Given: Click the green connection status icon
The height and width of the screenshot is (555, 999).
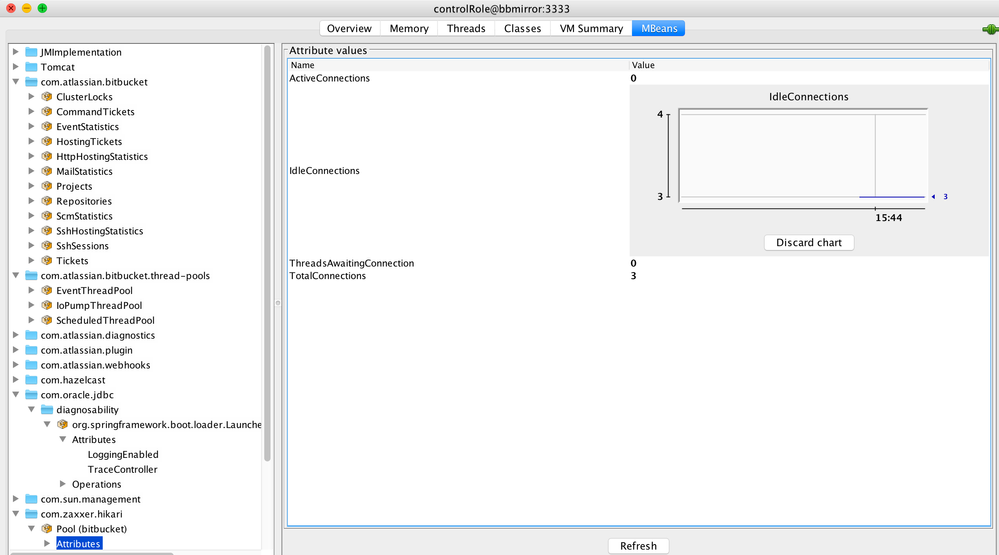Looking at the screenshot, I should (991, 29).
